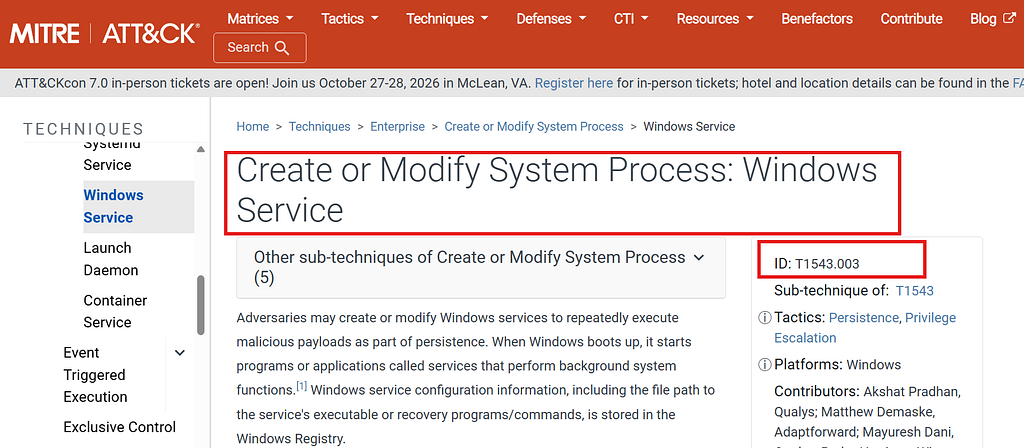The height and width of the screenshot is (448, 1024).
Task: Click the MITRE ATT&CK logo
Action: 104,33
